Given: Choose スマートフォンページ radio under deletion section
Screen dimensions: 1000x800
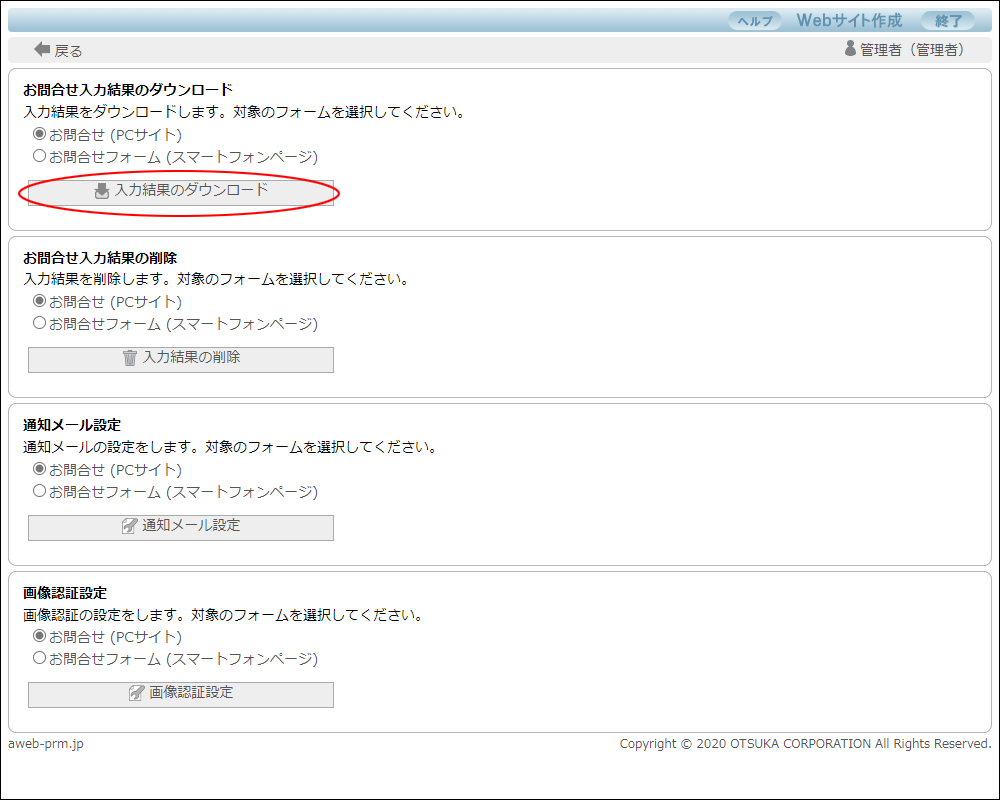Looking at the screenshot, I should [40, 323].
